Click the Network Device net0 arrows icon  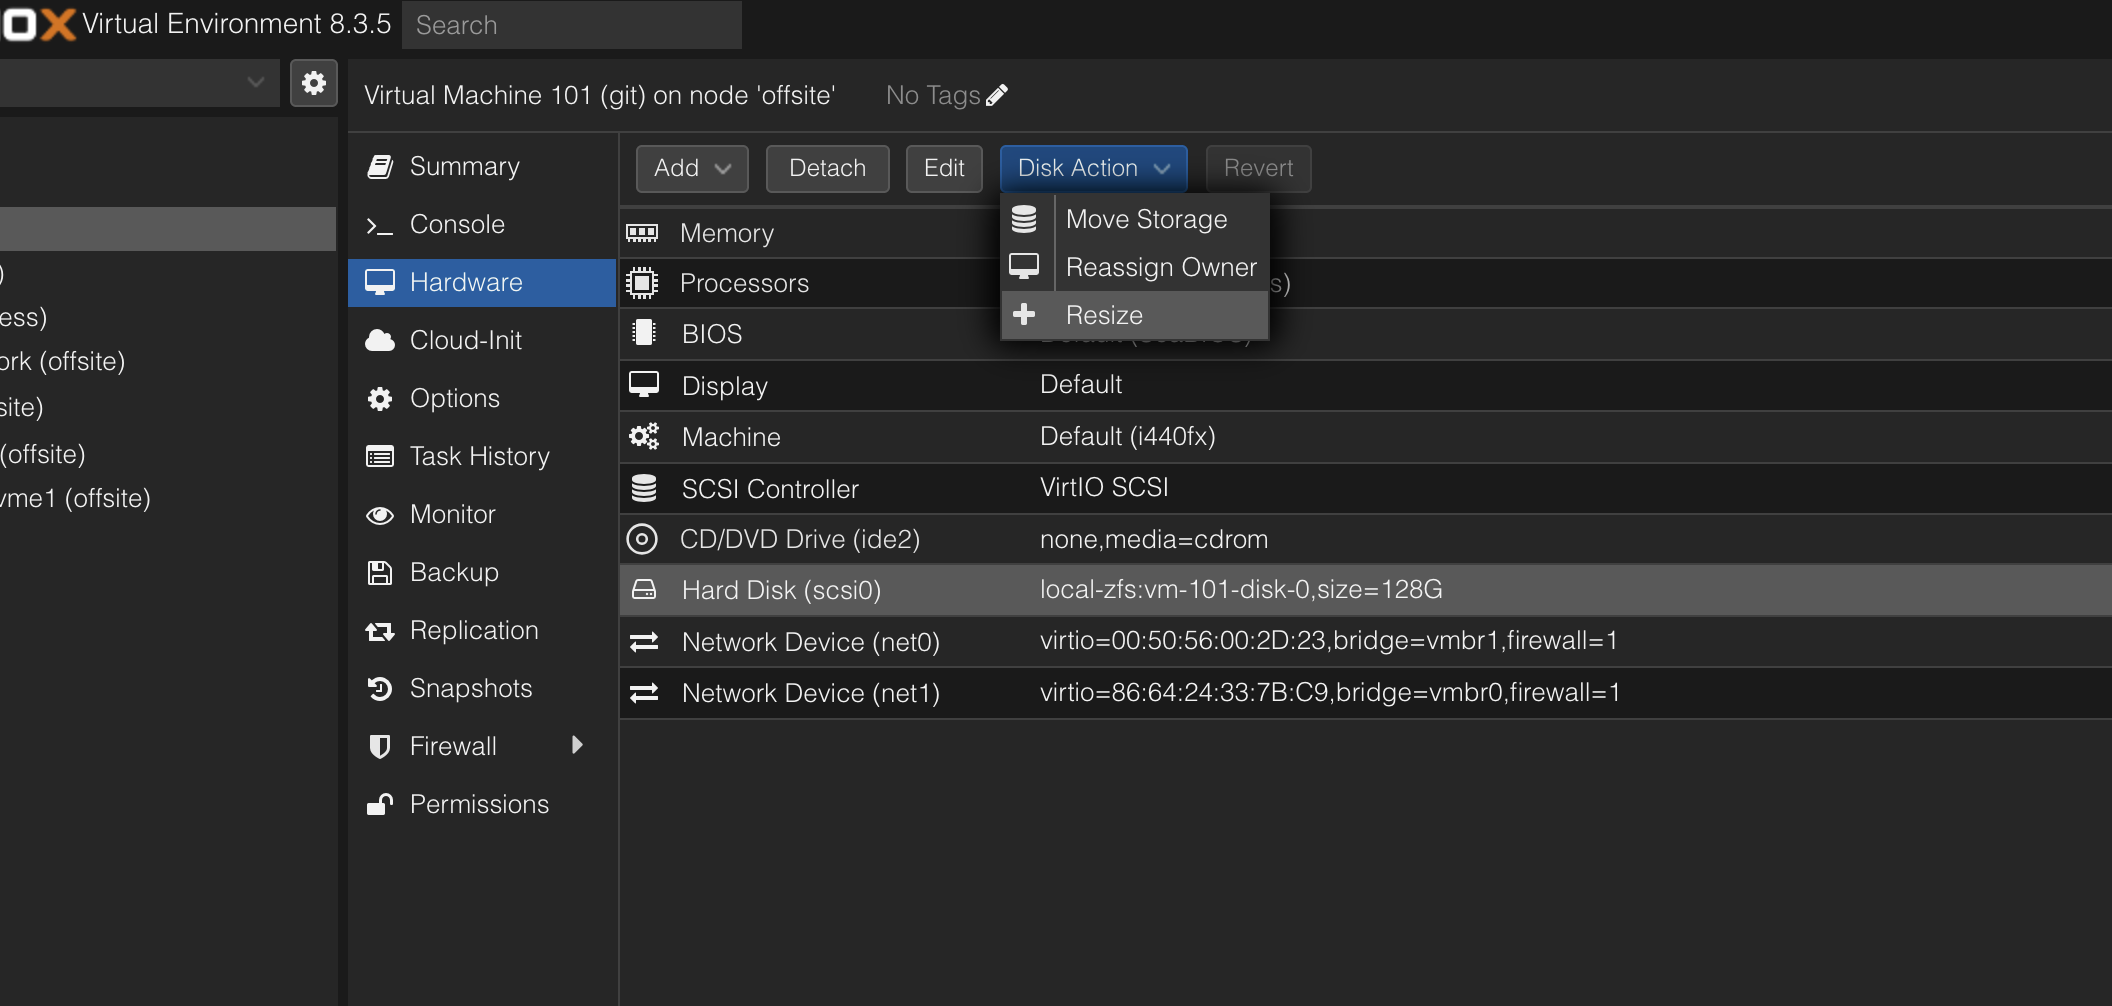[x=644, y=642]
